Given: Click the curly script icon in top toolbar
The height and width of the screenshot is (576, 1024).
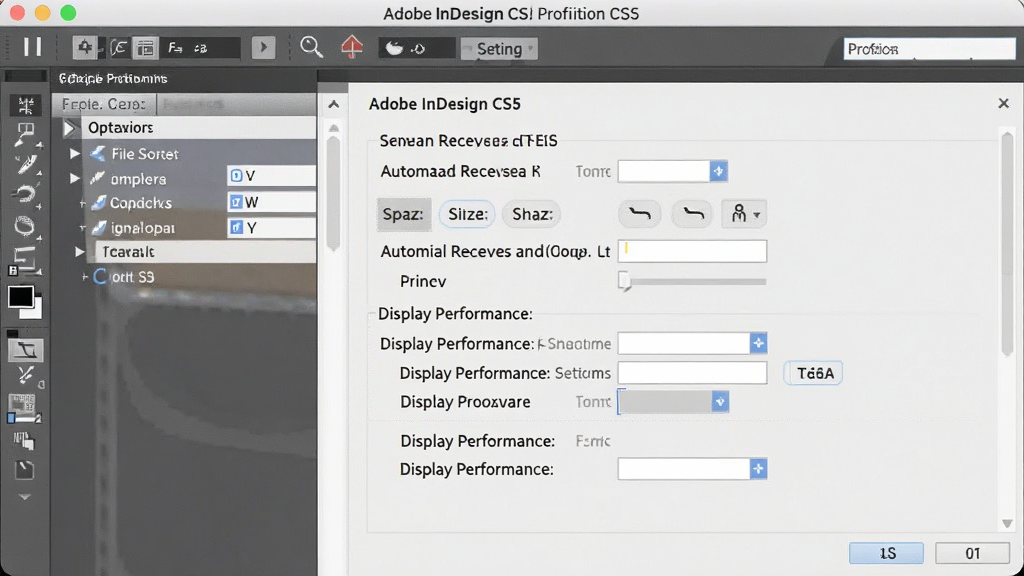Looking at the screenshot, I should coord(118,48).
